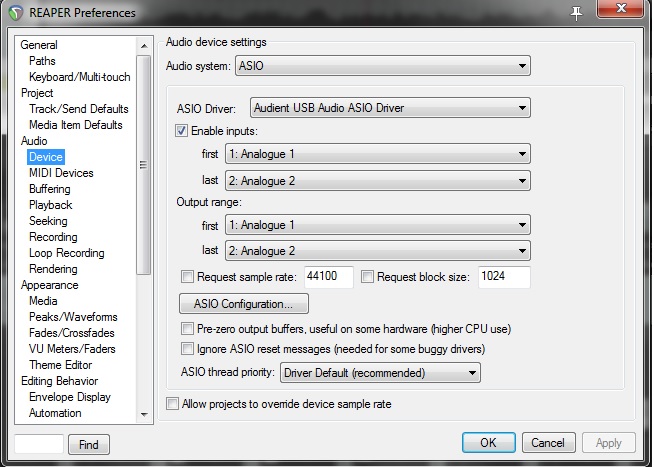Open Media page under Appearance

(43, 301)
